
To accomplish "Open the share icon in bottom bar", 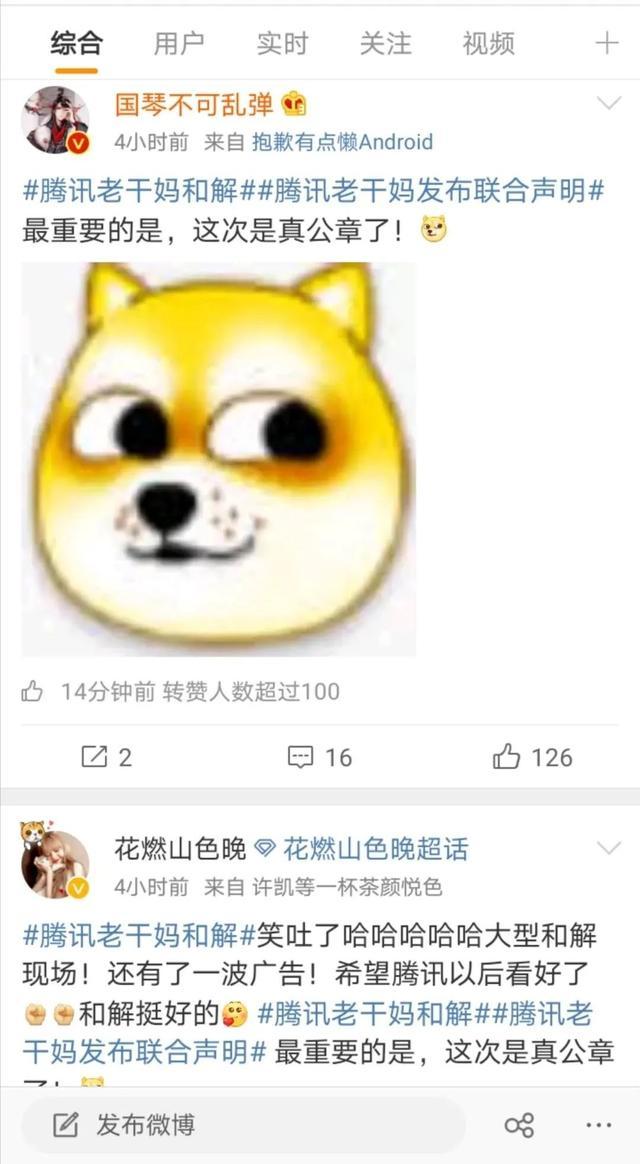I will 519,1125.
